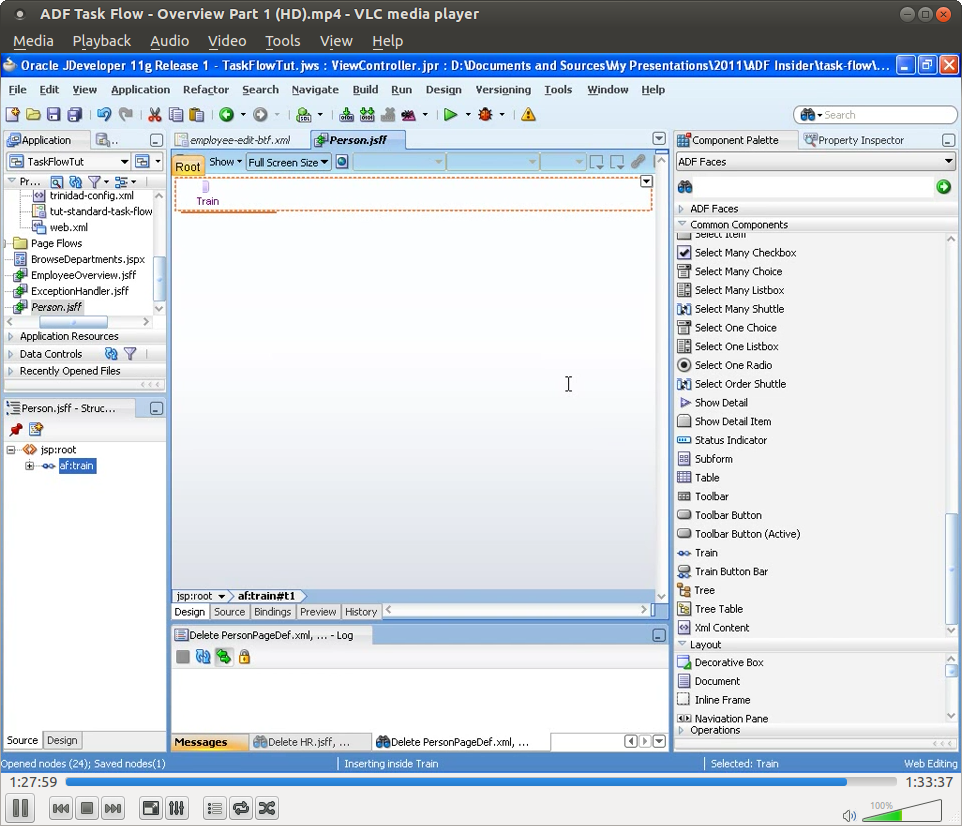Screen dimensions: 962x826
Task: Run the application with the green Run icon
Action: pos(449,114)
